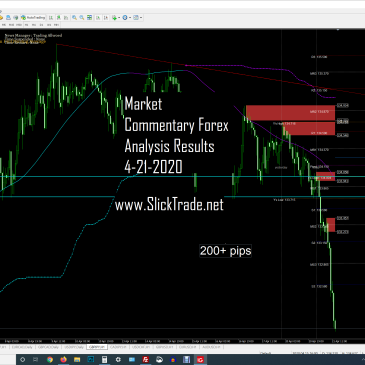Toggle chart auto scroll

pos(98,18)
